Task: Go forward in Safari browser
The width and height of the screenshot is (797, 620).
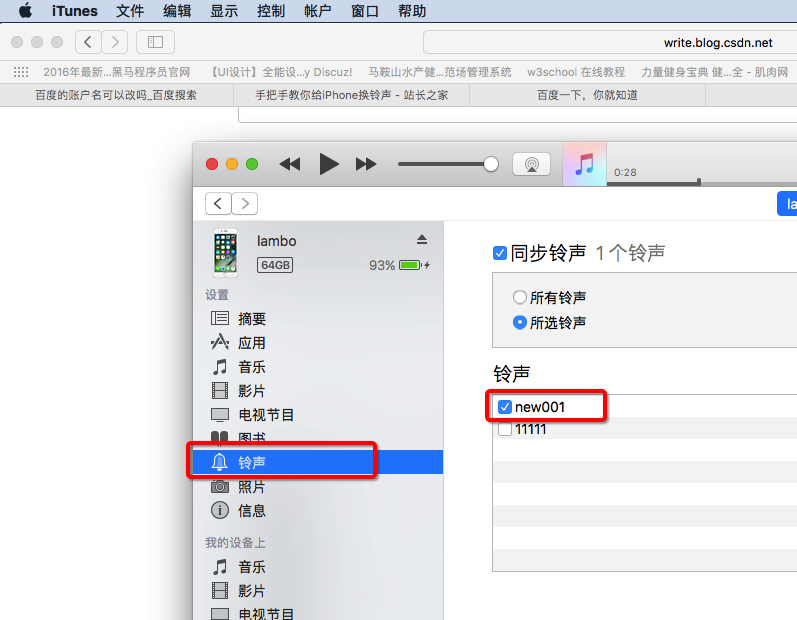Action: [x=115, y=42]
